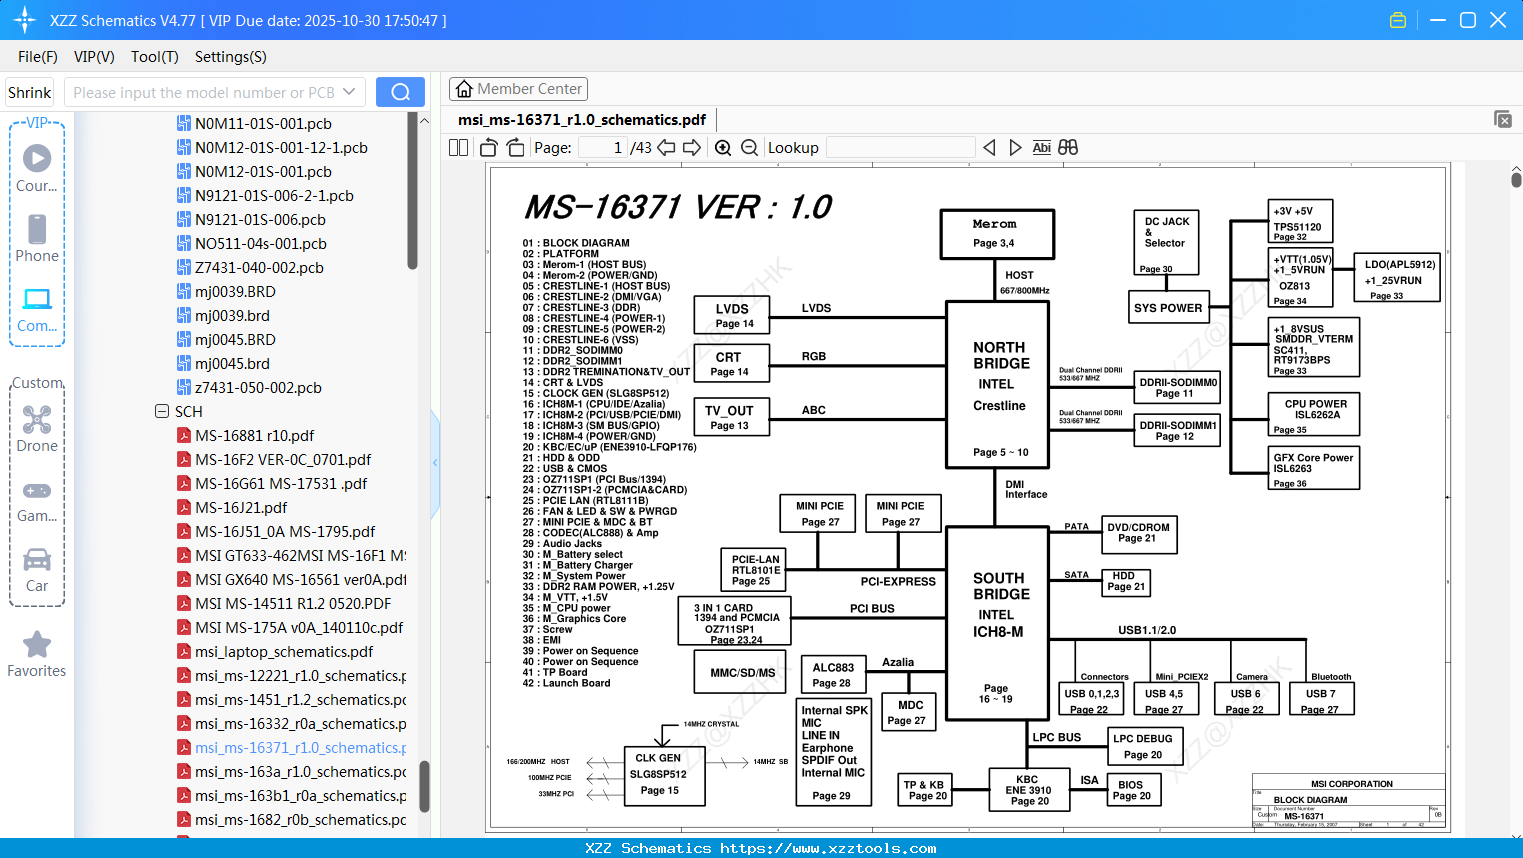Image resolution: width=1523 pixels, height=858 pixels.
Task: Click the board icon beside mj0039.BRD
Action: [x=184, y=292]
